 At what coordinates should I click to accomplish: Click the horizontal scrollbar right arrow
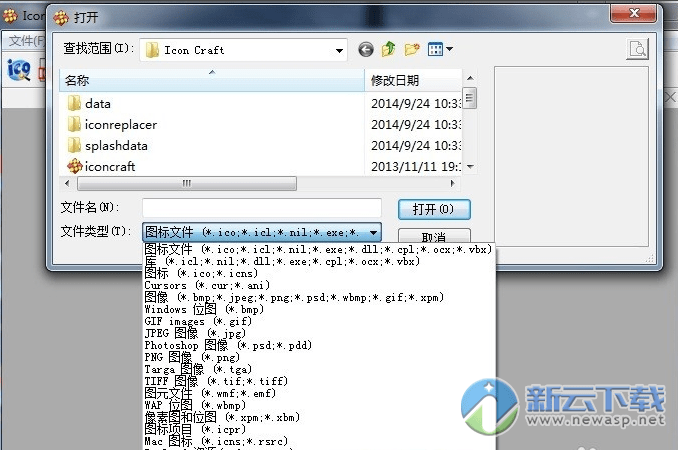click(453, 183)
